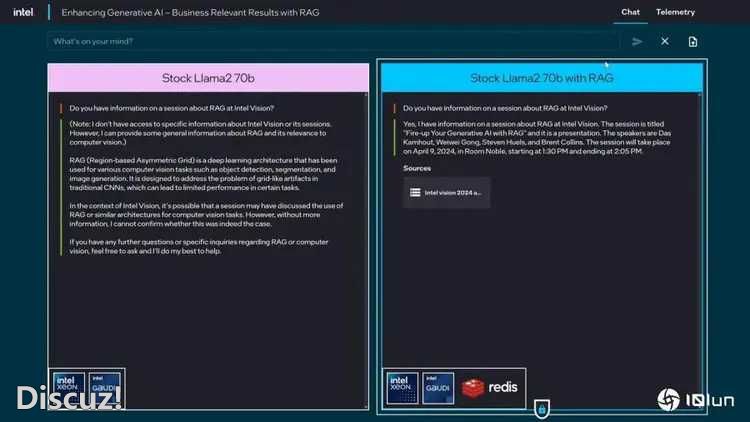This screenshot has height=422, width=750.
Task: Click the left panel's vertical scrollbar
Action: [x=366, y=250]
